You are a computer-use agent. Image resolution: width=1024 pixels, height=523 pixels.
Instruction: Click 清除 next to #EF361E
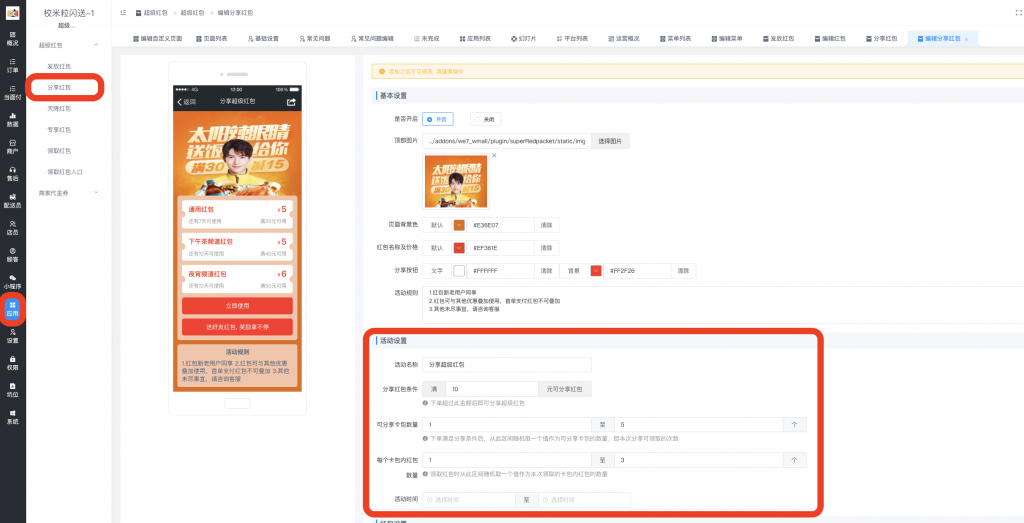coord(547,248)
